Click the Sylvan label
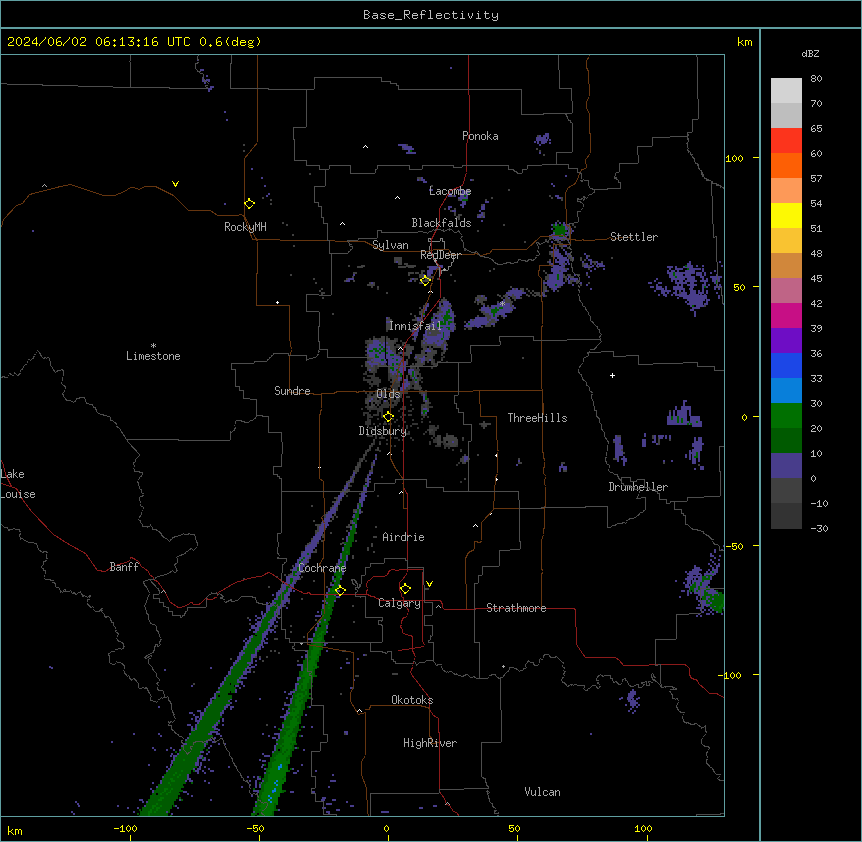The height and width of the screenshot is (842, 862). tap(390, 245)
